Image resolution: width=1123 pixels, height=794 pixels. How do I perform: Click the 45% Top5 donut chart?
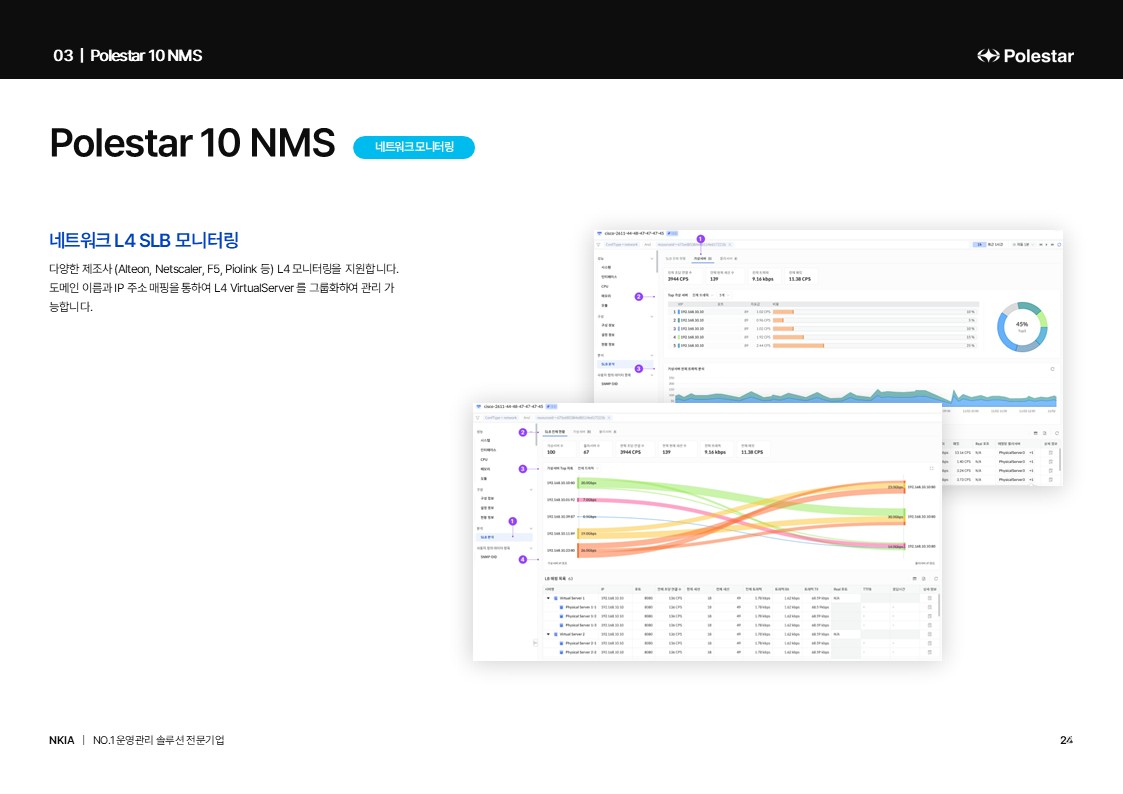pyautogui.click(x=1021, y=326)
